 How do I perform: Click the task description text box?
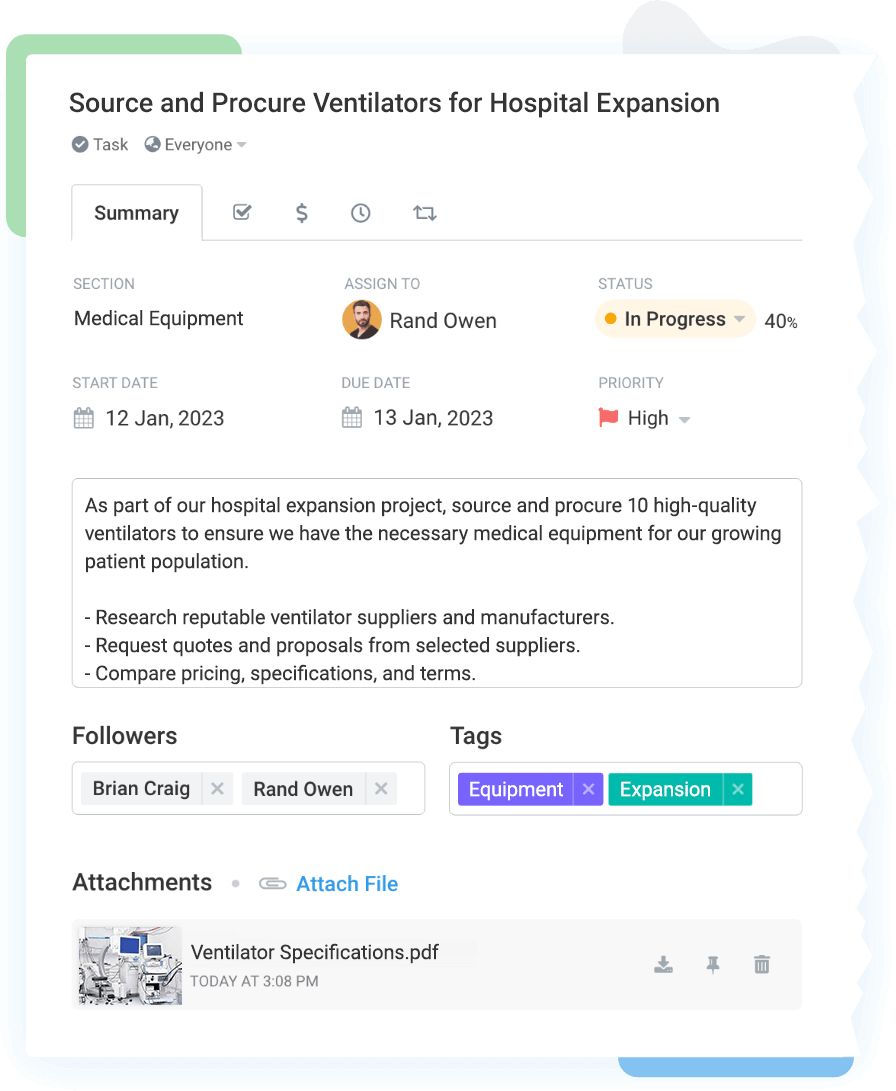[436, 582]
